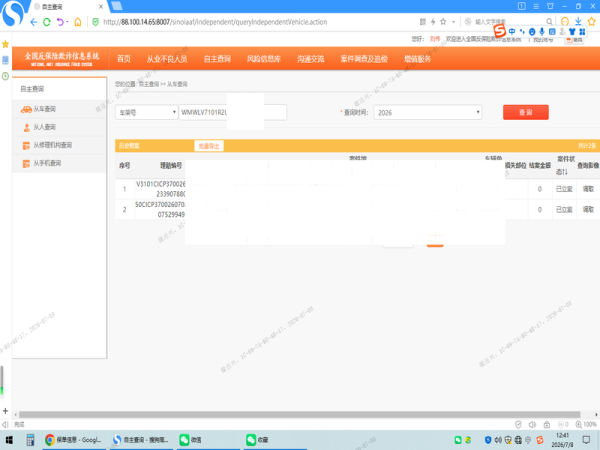The image size is (600, 450).
Task: Click the VIN input field starting WMWLV7101R2L
Action: point(233,112)
